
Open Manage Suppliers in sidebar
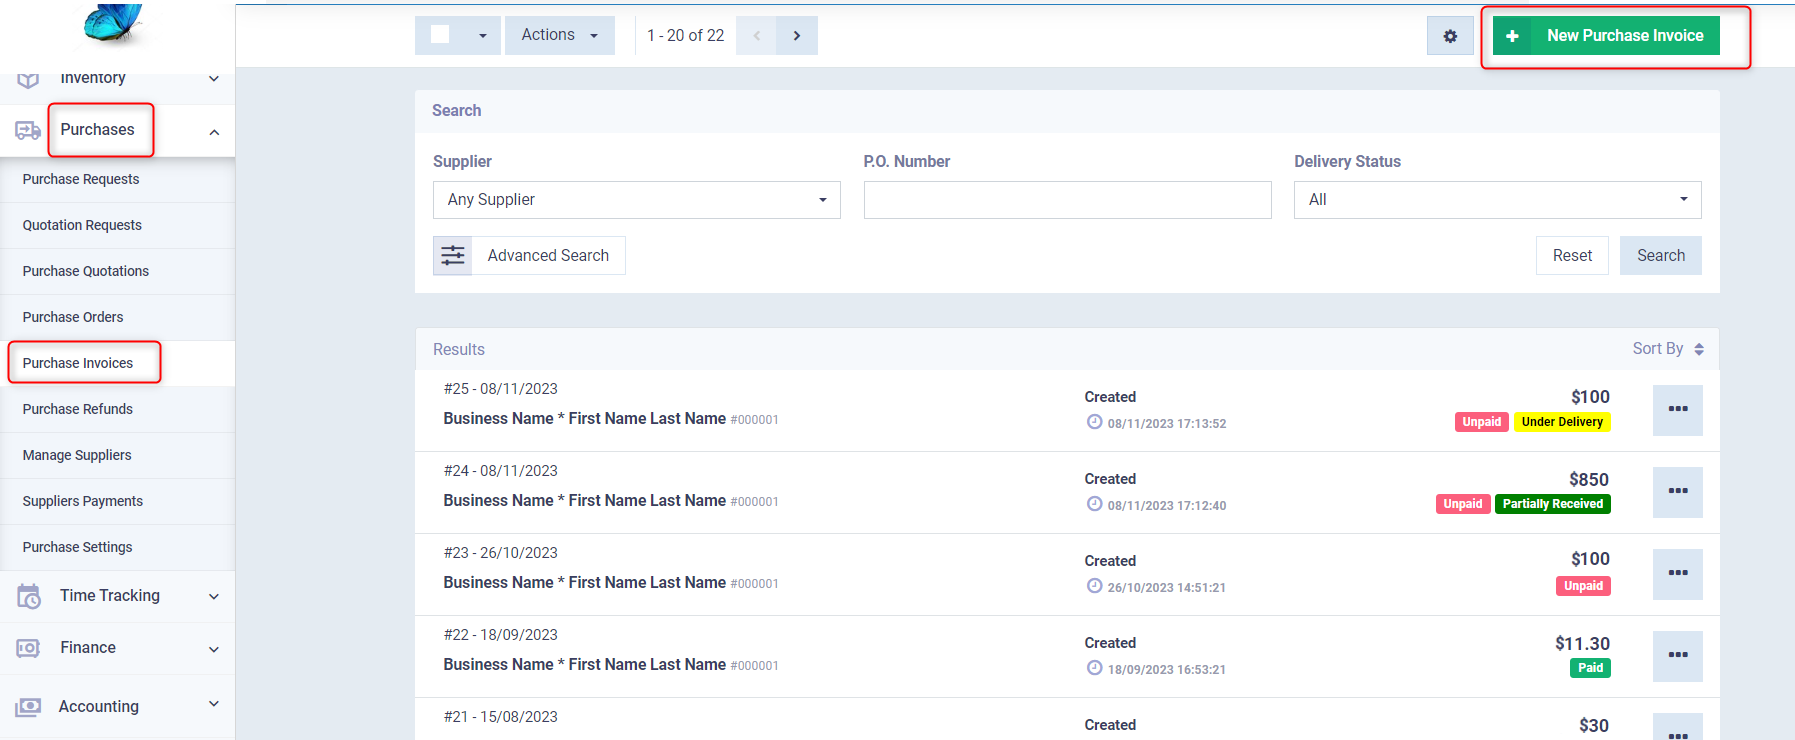click(77, 455)
